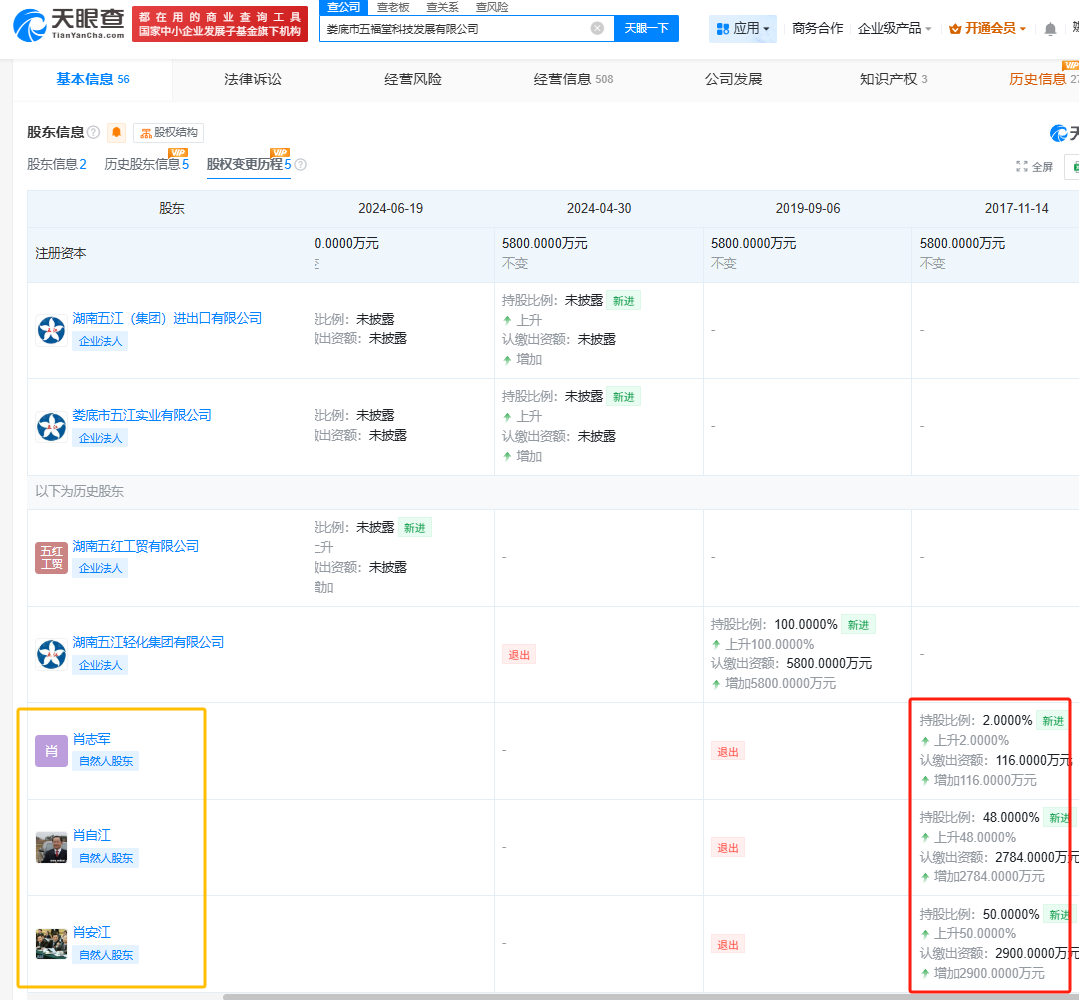Clear the search box text
This screenshot has height=1000, width=1079.
click(597, 28)
